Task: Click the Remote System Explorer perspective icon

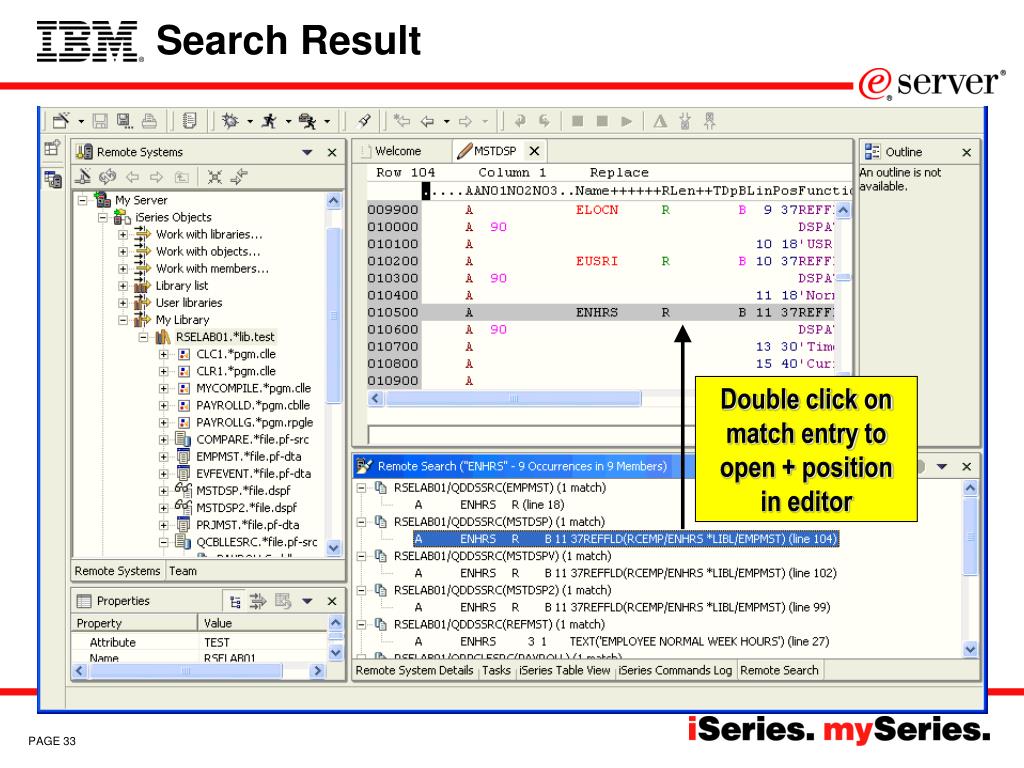Action: click(x=53, y=178)
